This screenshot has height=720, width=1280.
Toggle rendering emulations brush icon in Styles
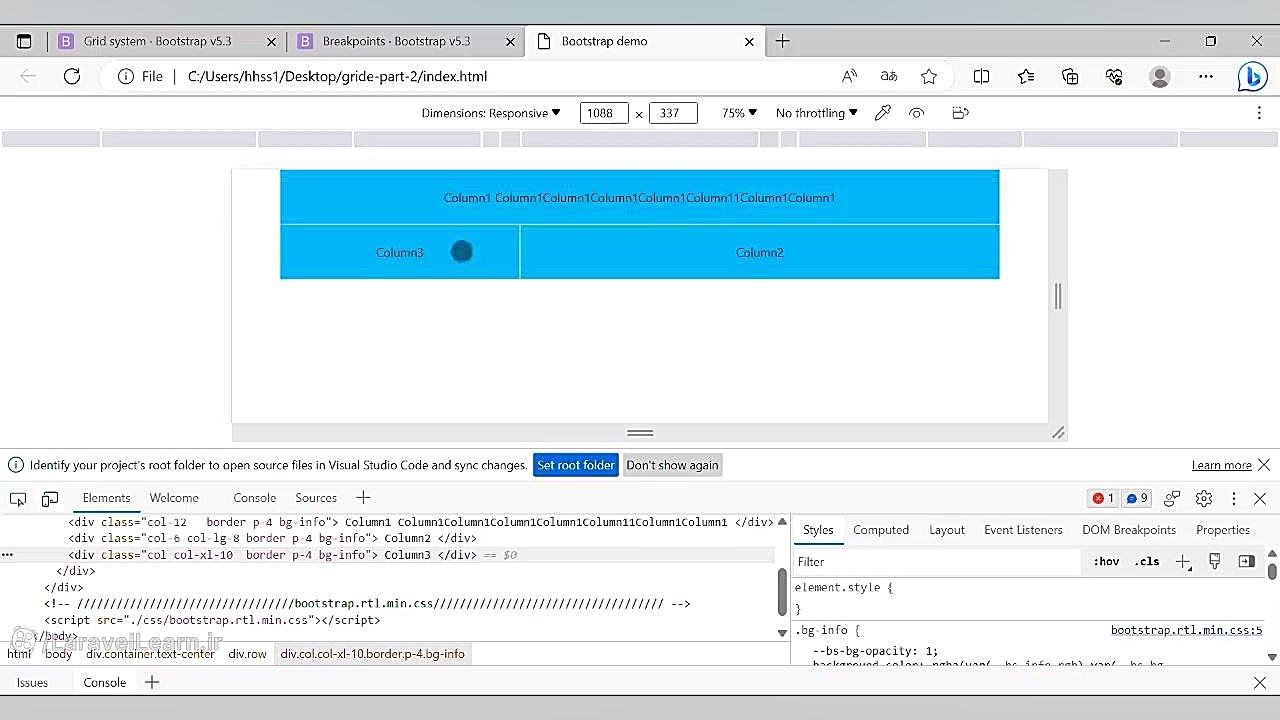[1215, 562]
